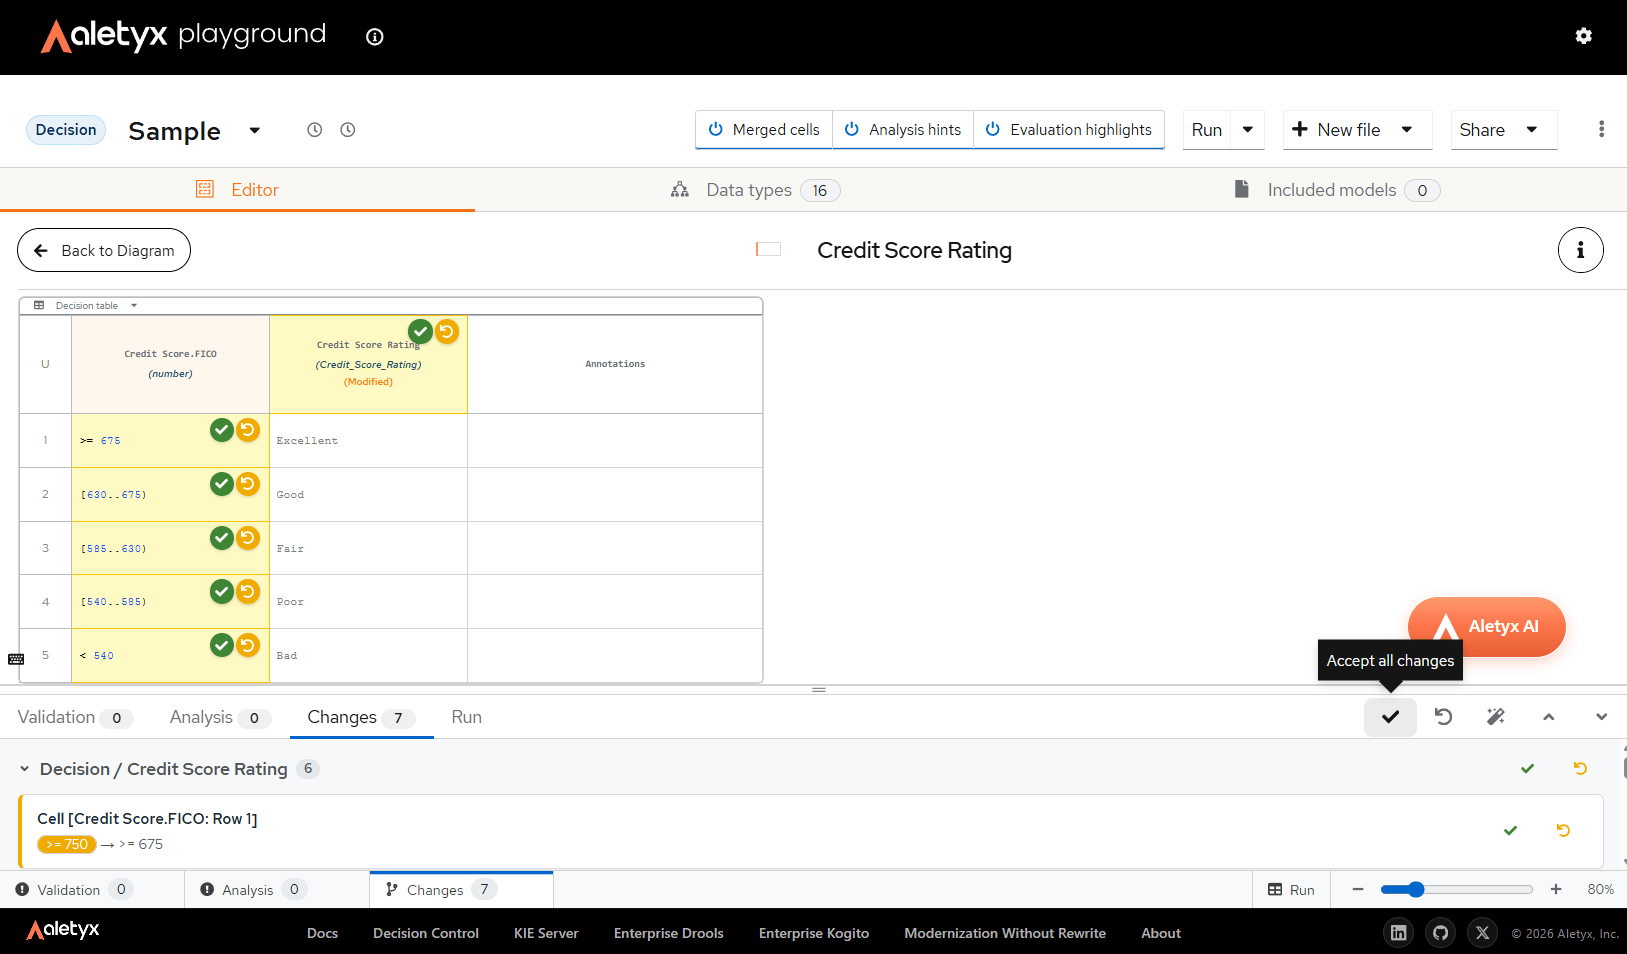Revert the change on row [585..630)

pyautogui.click(x=248, y=538)
